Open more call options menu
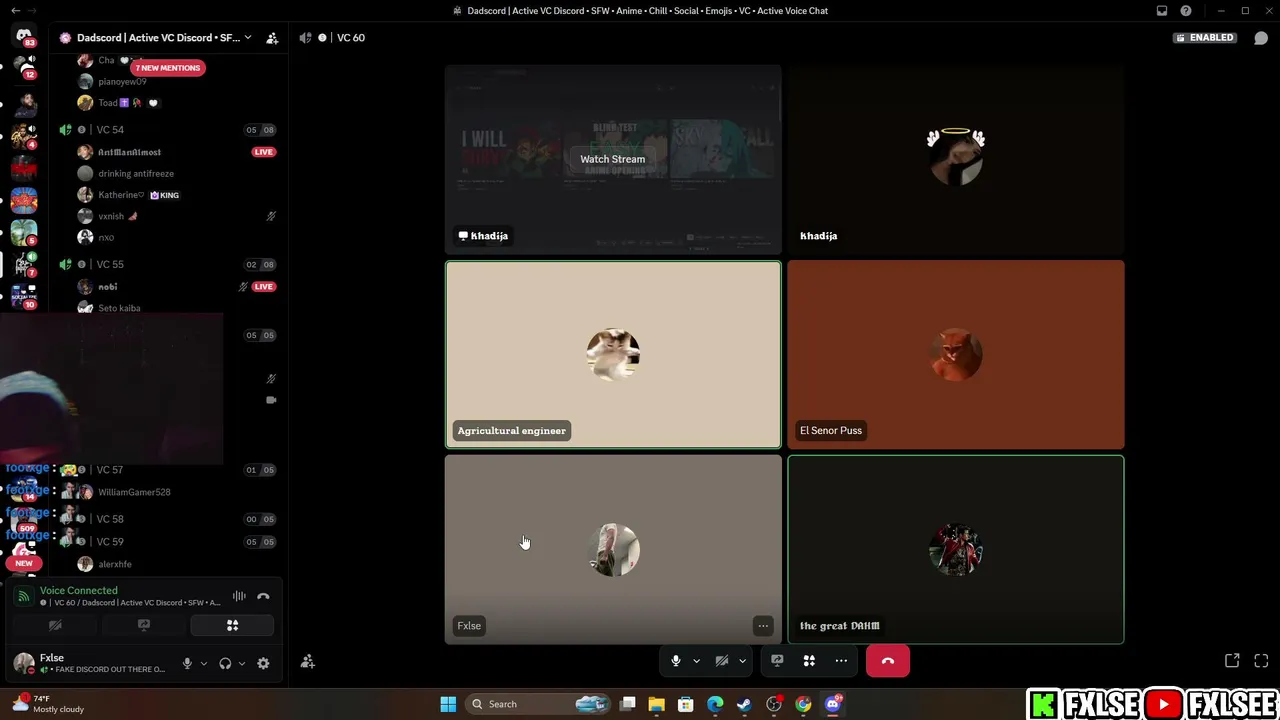Screen dimensions: 1280x720 841,661
